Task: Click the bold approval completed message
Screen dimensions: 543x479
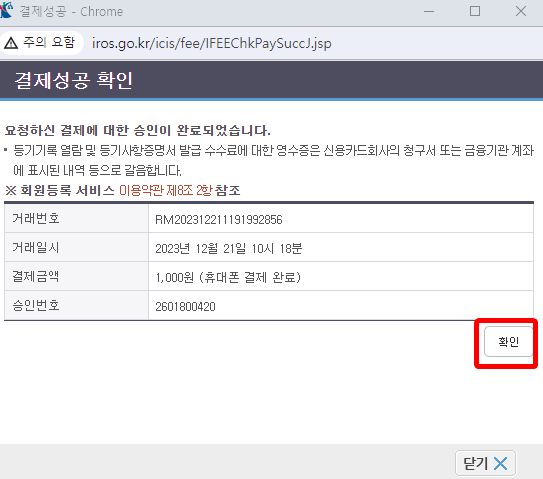Action: click(x=137, y=131)
